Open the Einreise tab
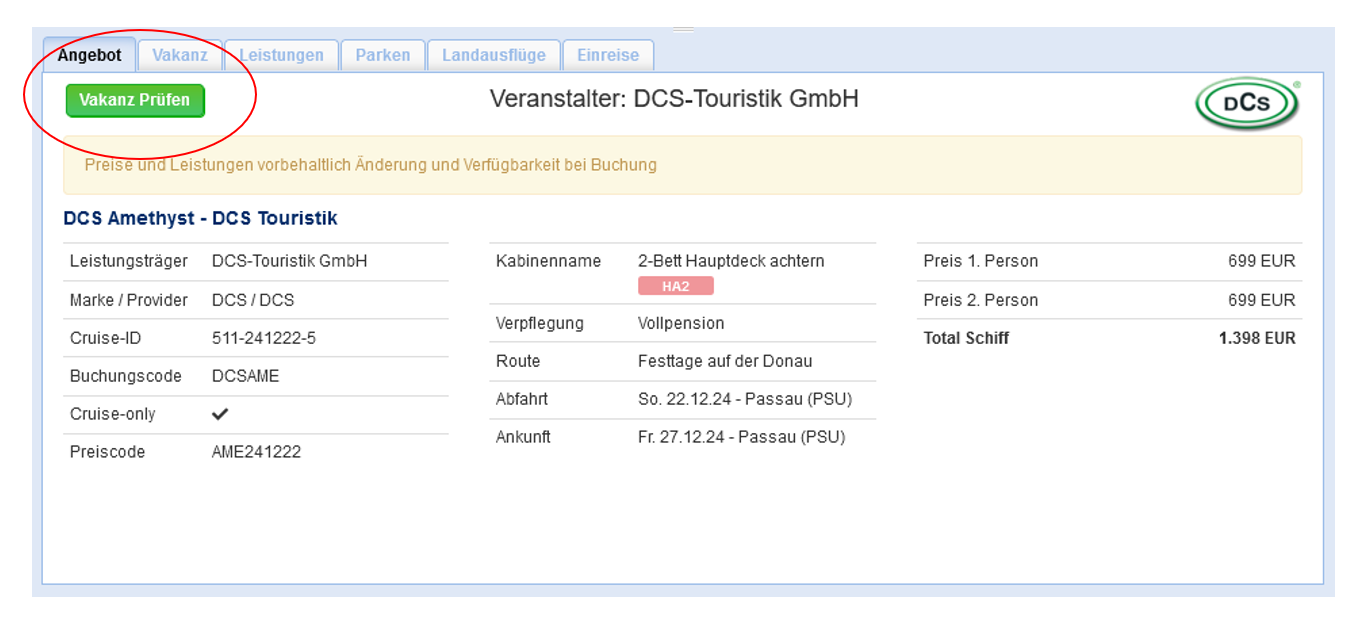1346x643 pixels. point(608,55)
